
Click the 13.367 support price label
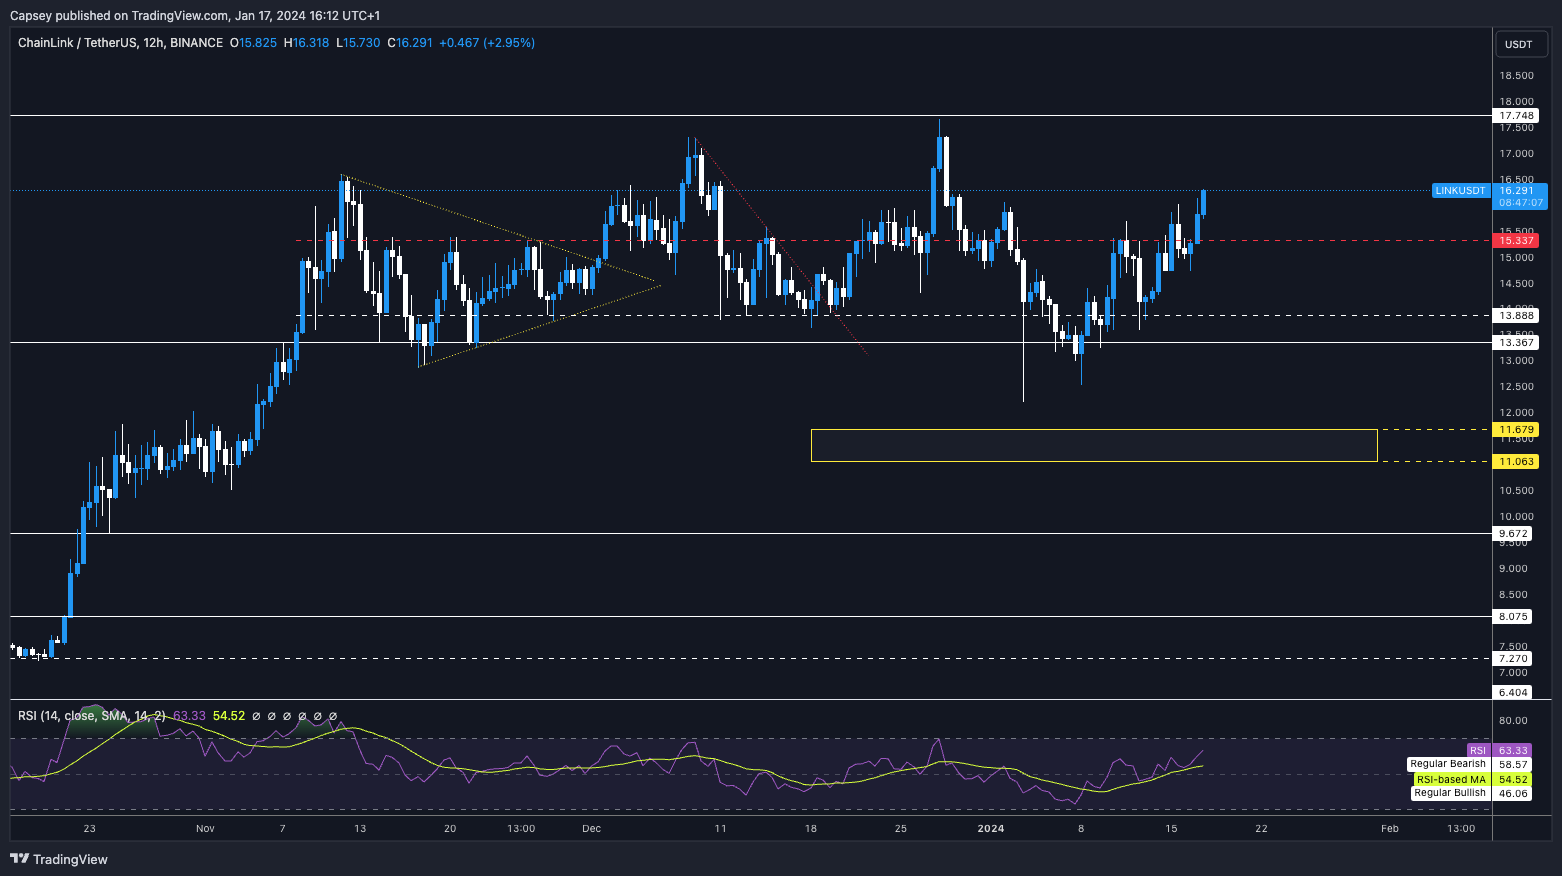[x=1516, y=342]
